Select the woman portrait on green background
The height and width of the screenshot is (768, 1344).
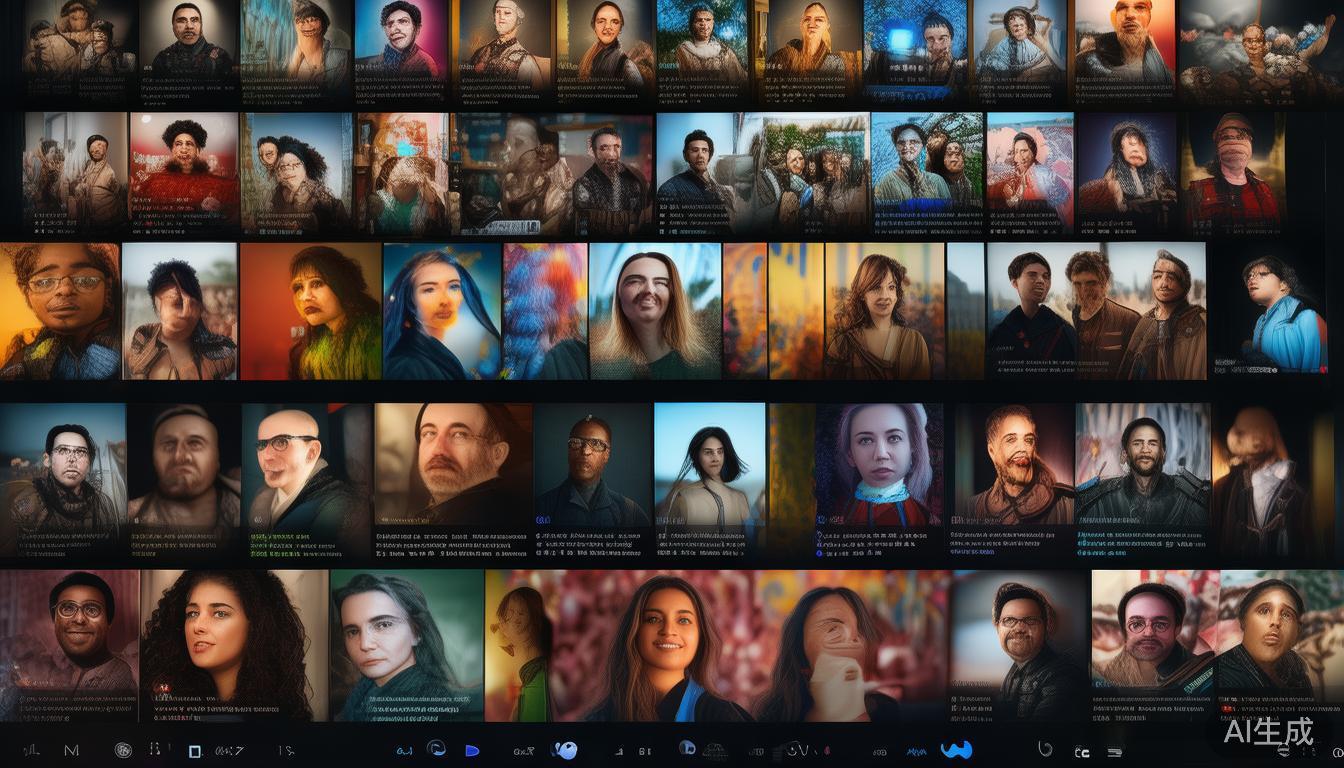click(x=407, y=645)
